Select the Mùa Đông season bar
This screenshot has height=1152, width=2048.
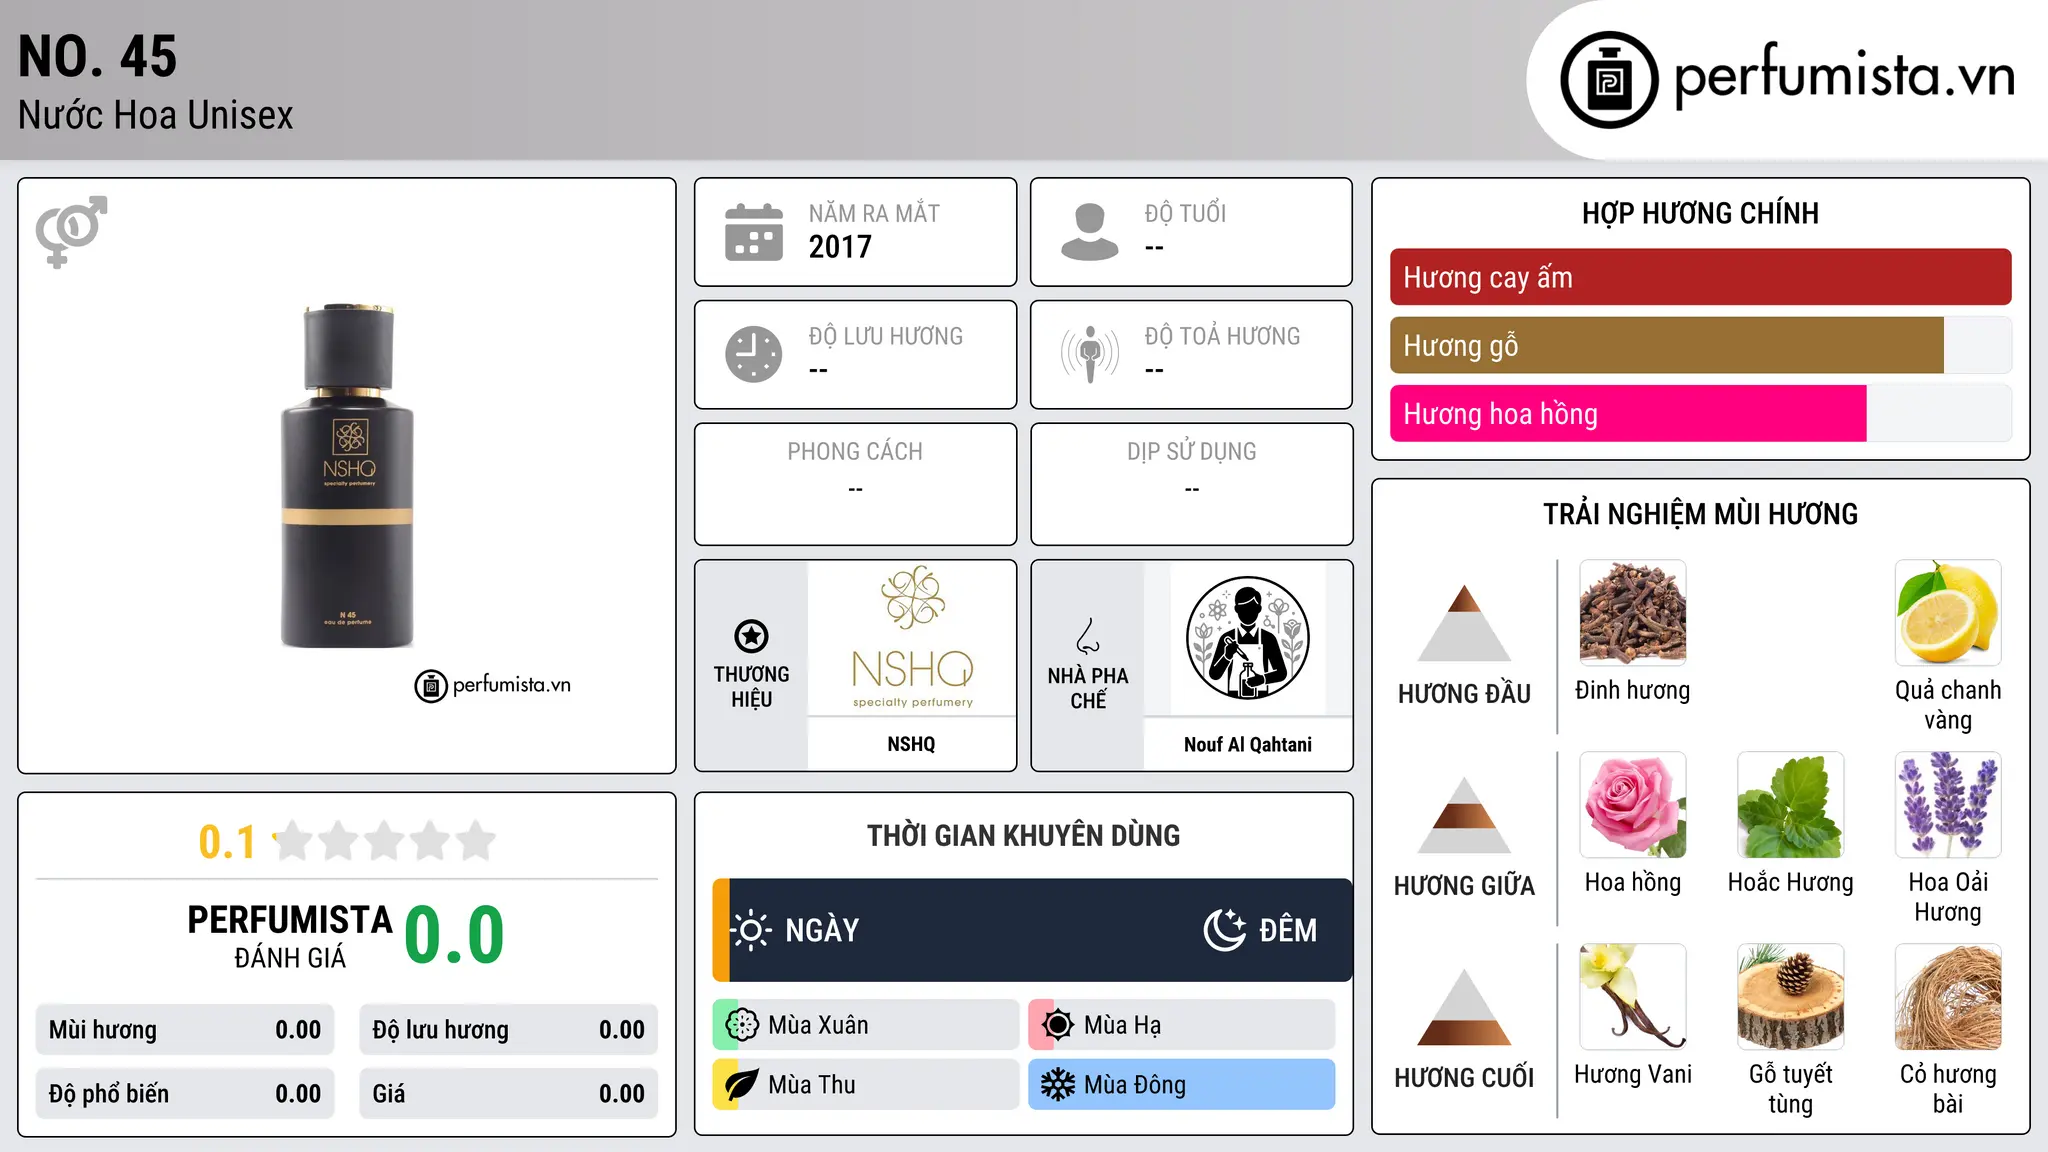click(x=1182, y=1085)
